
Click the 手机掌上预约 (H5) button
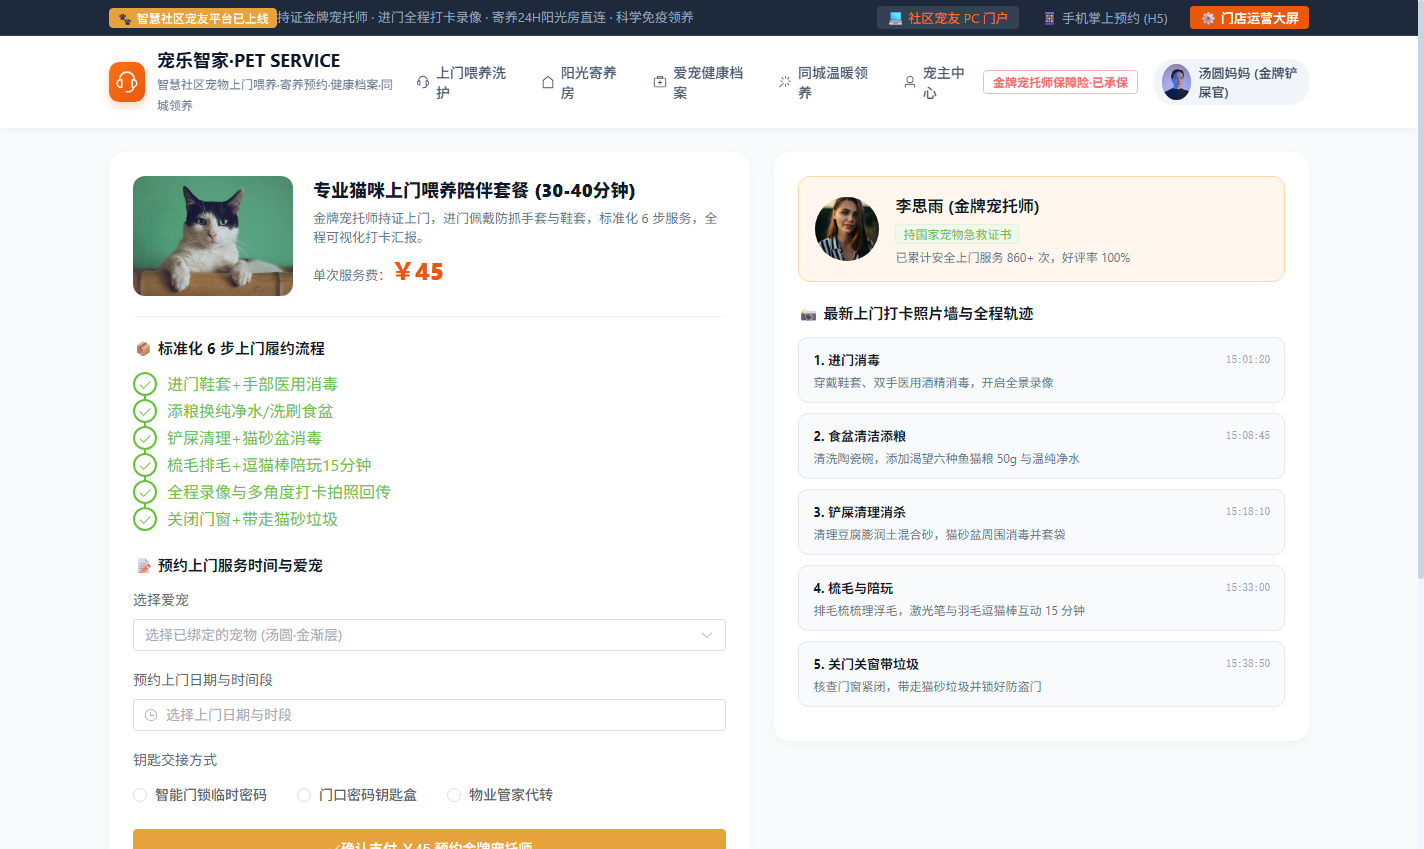point(1105,18)
